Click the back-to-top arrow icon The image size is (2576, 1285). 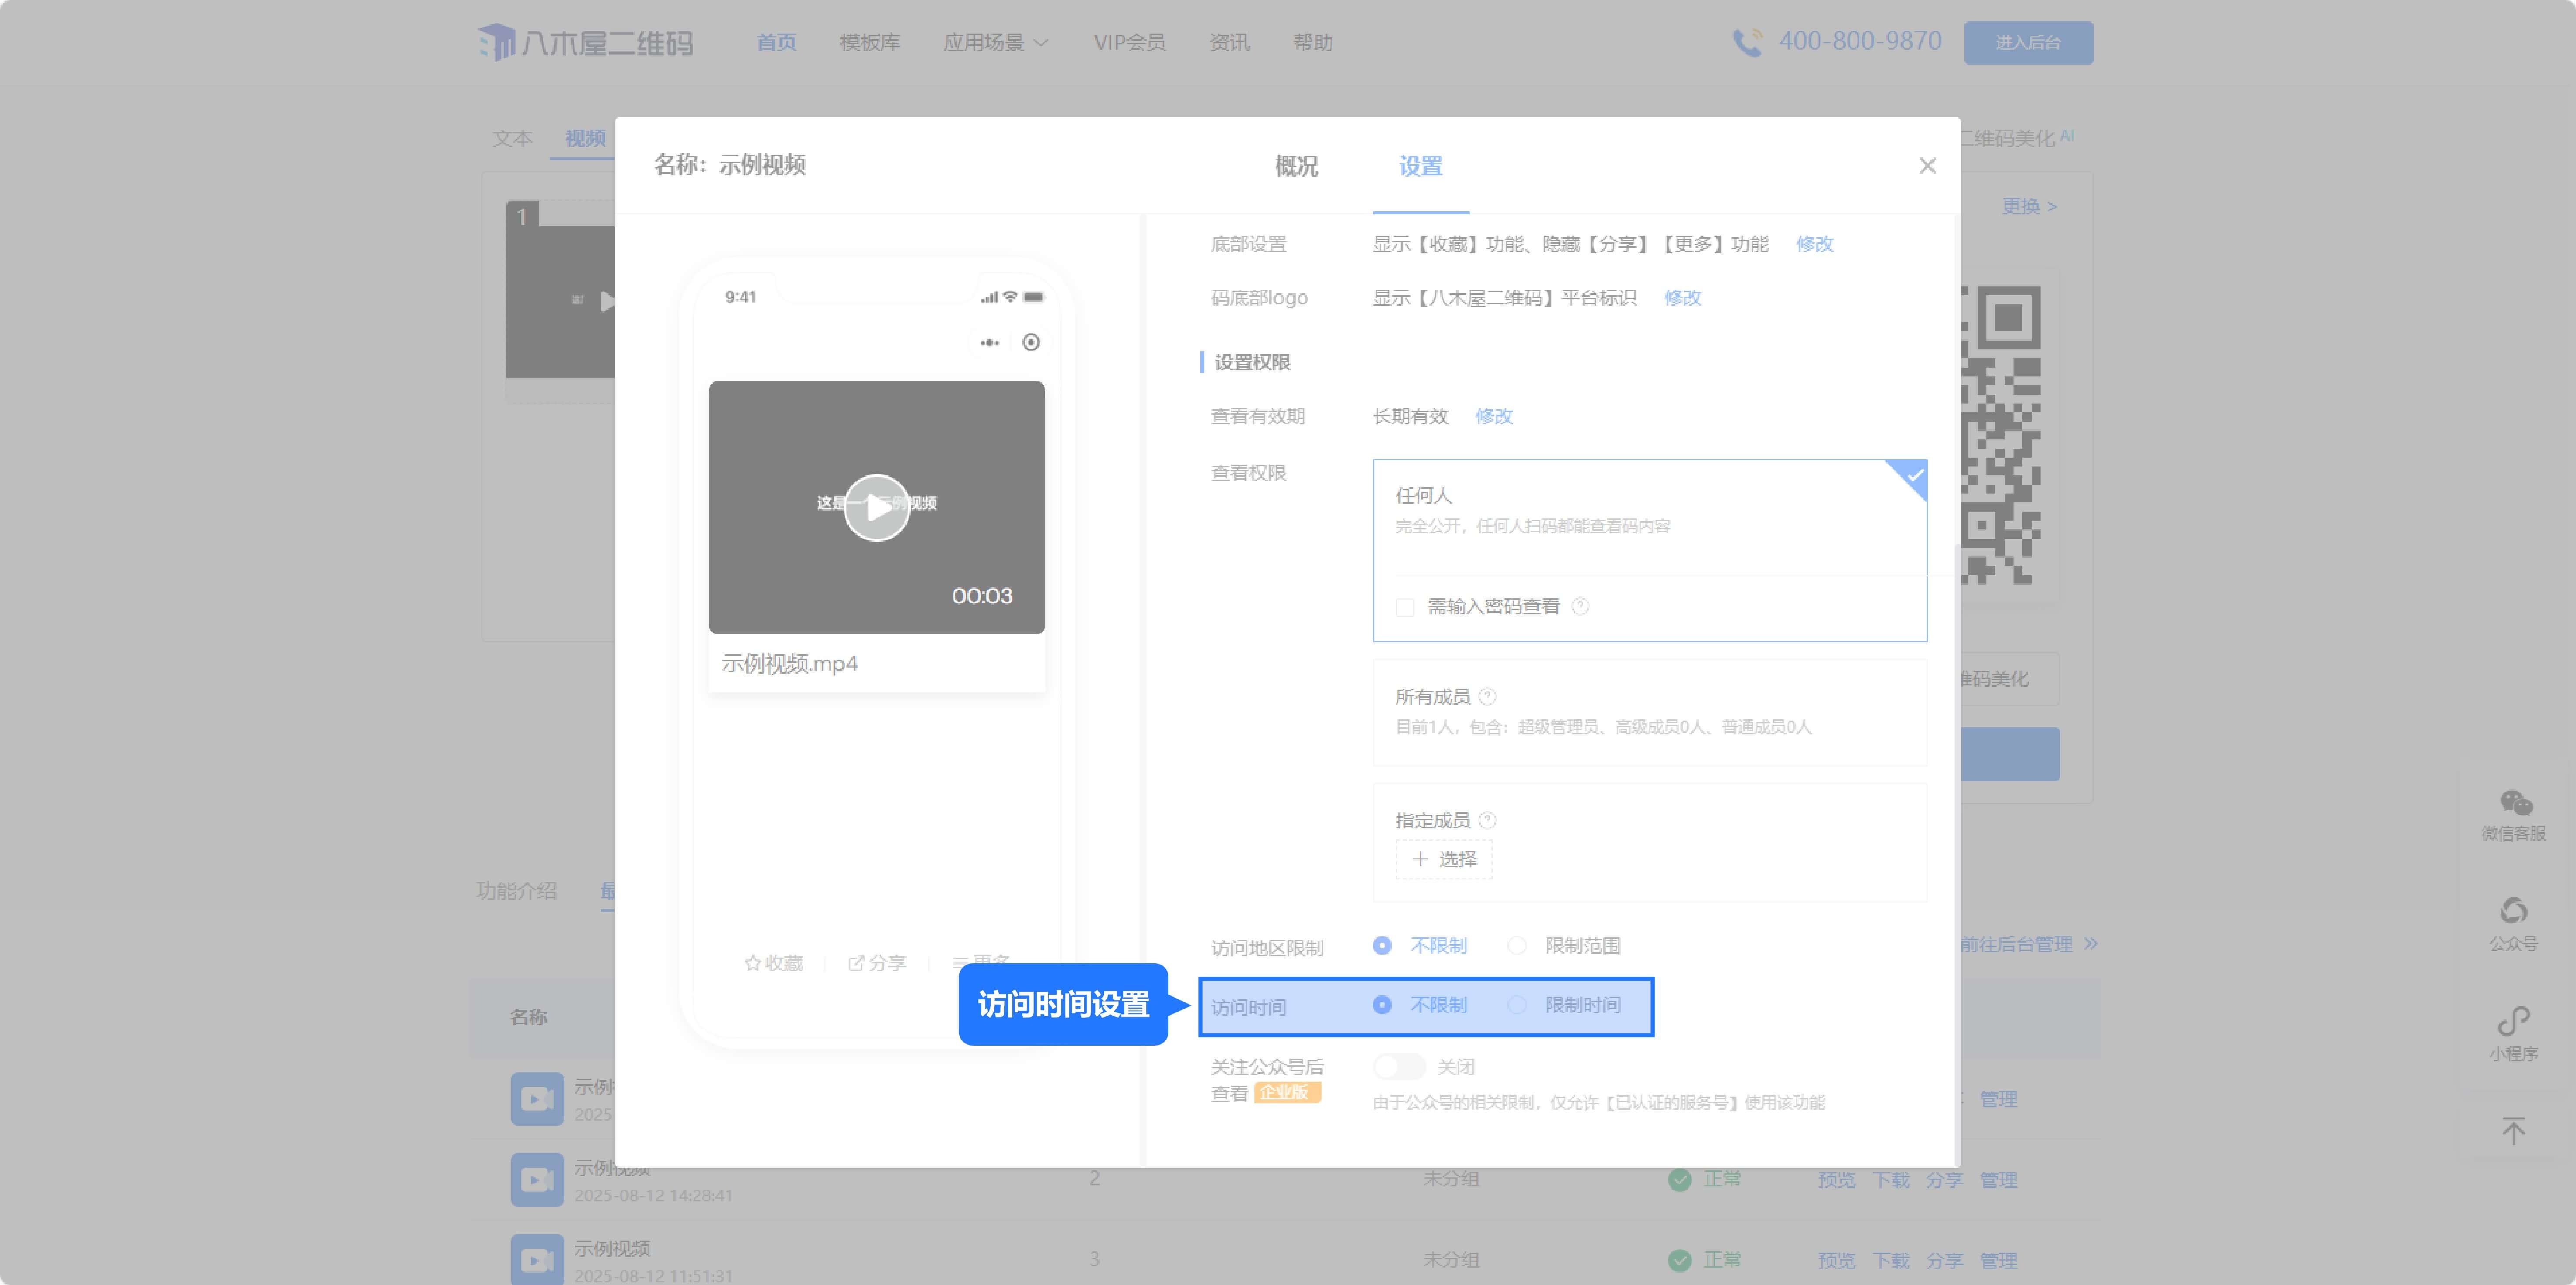tap(2513, 1130)
